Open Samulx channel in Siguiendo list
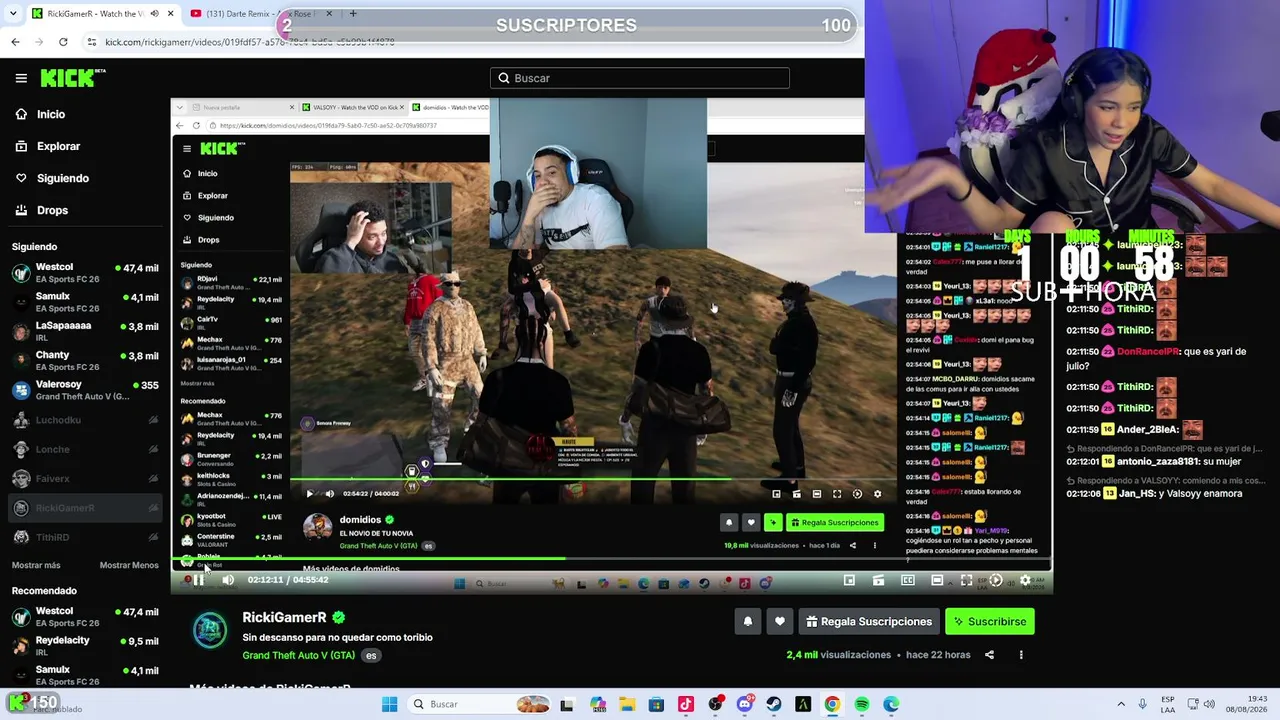Viewport: 1280px width, 720px height. pos(85,302)
